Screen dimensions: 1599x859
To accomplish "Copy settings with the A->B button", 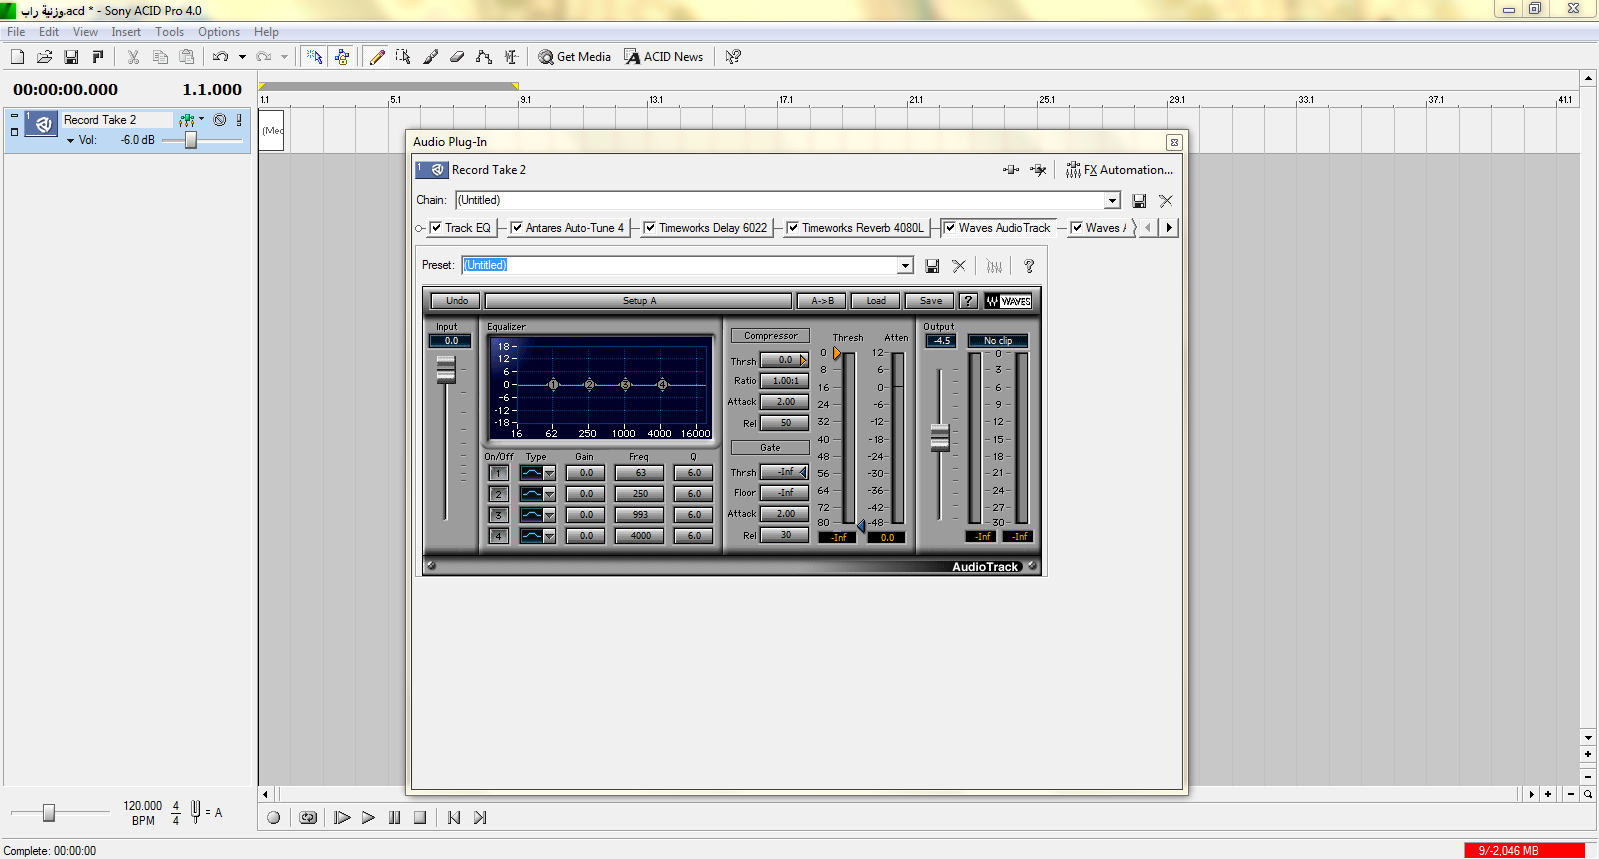I will click(822, 301).
